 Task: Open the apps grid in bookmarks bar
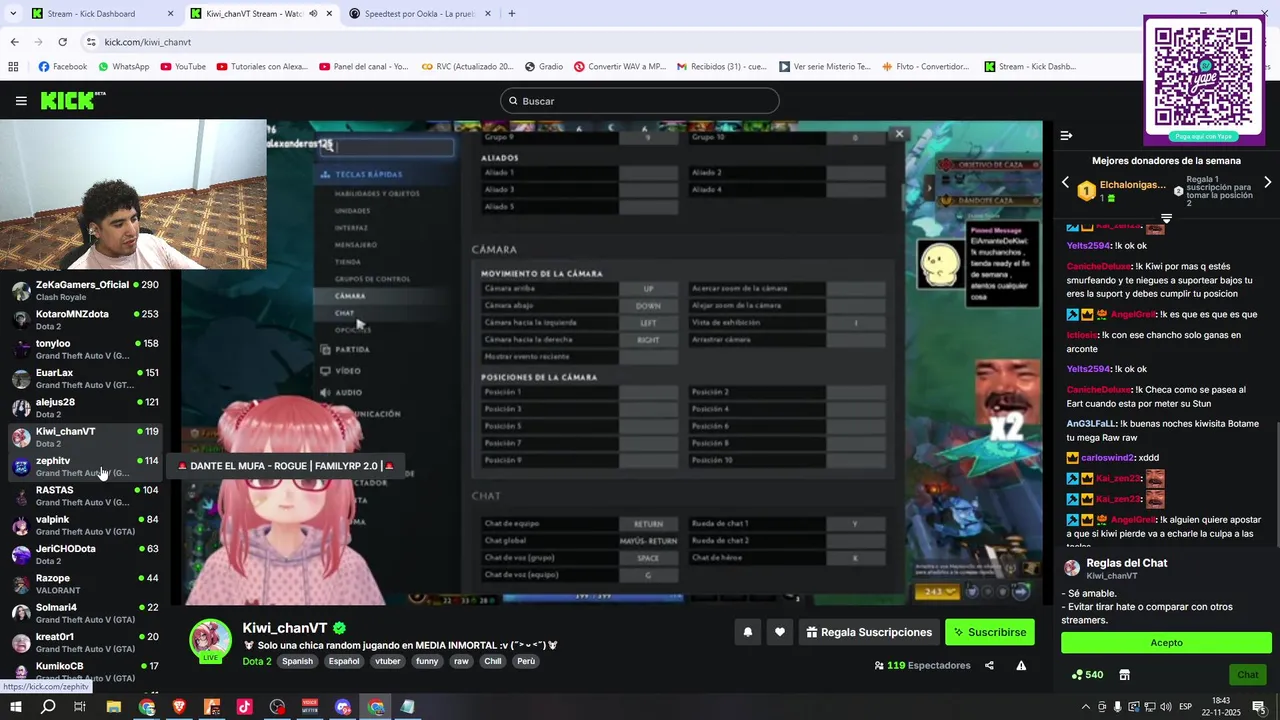(x=13, y=67)
